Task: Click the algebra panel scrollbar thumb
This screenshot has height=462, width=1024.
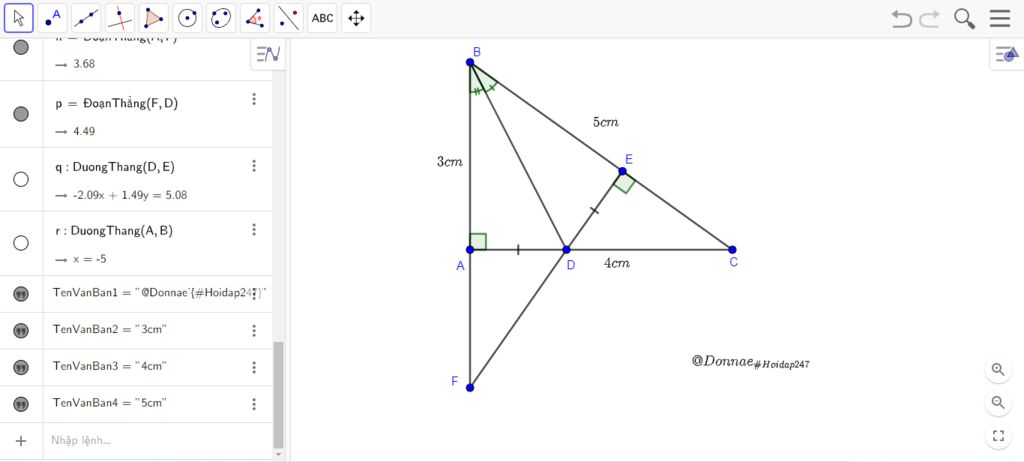Action: [x=279, y=394]
